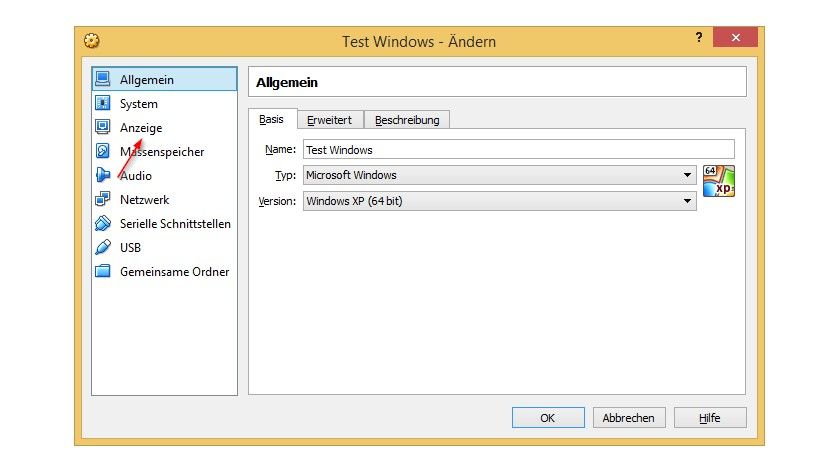This screenshot has width=840, height=473.
Task: Open Netzwerk settings category
Action: (x=164, y=200)
